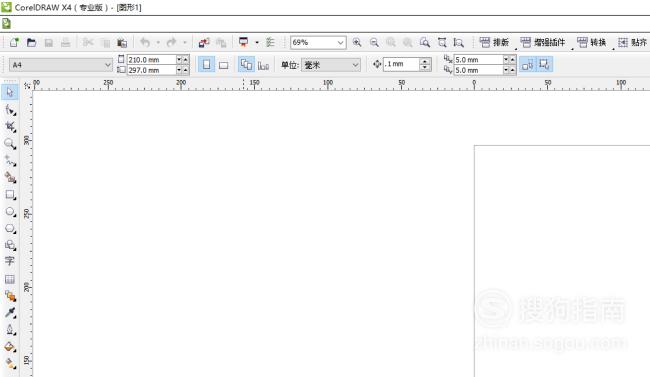Open the 转换 toolbar menu
The width and height of the screenshot is (650, 377).
592,42
